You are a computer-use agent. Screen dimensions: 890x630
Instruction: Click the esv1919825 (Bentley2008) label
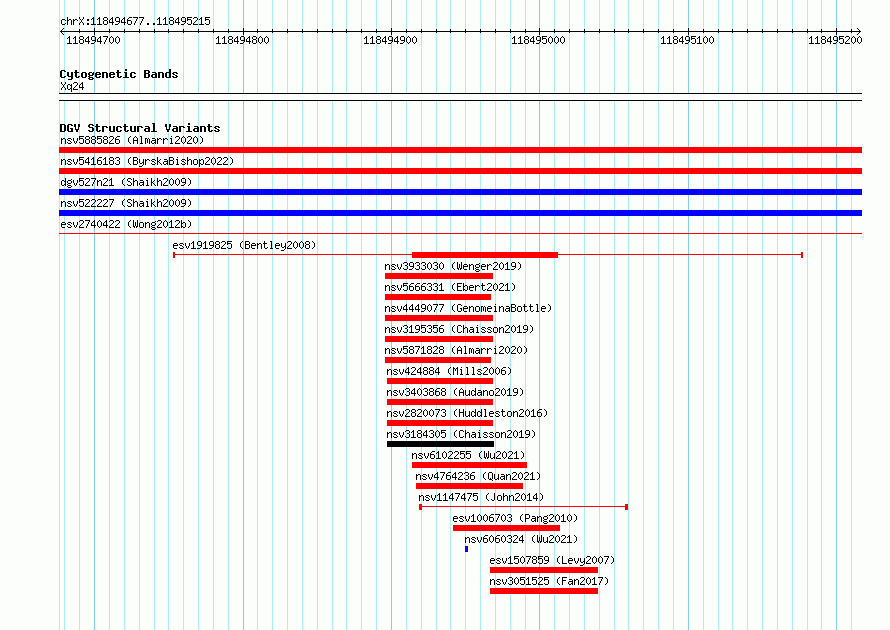[244, 245]
